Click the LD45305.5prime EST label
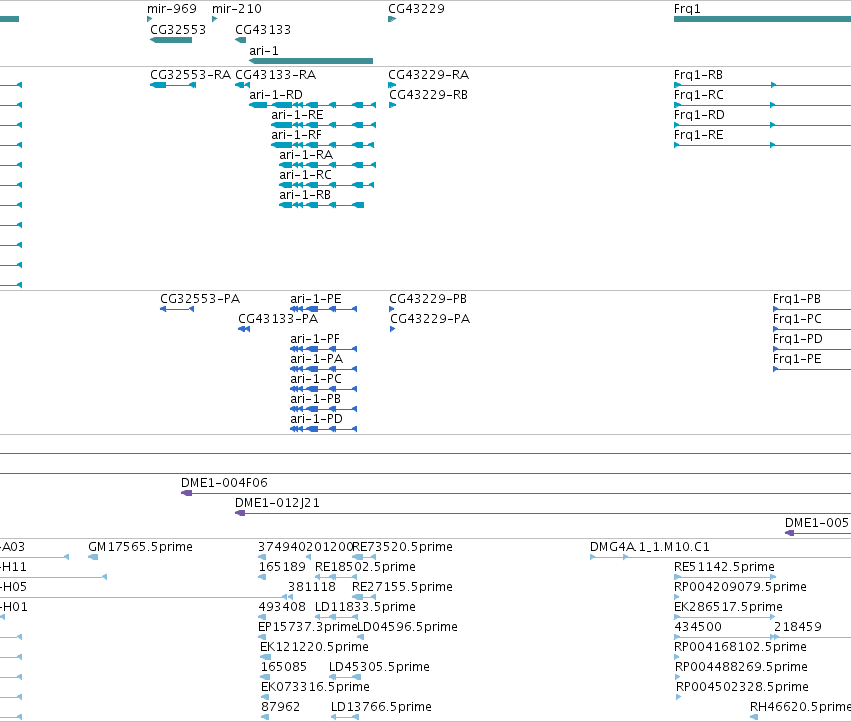The height and width of the screenshot is (722, 851). [379, 667]
